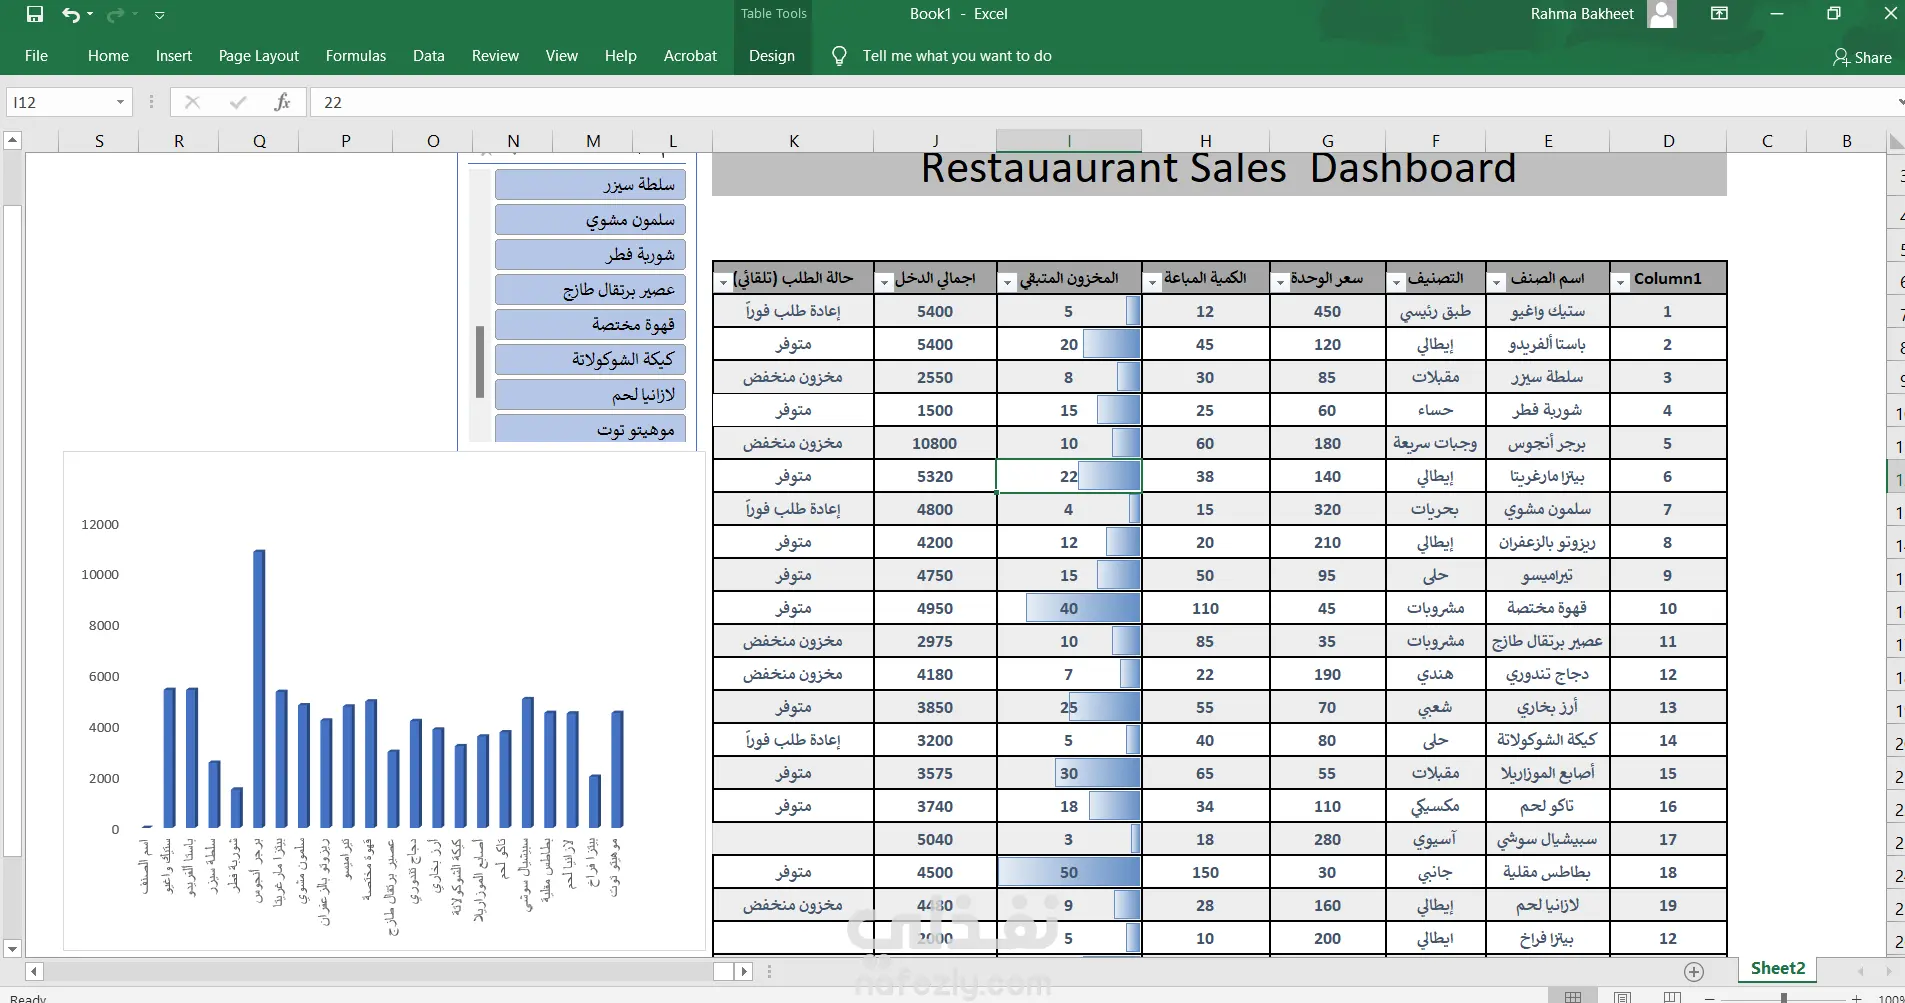The image size is (1905, 1003).
Task: Open the undo history dropdown arrow
Action: (x=90, y=14)
